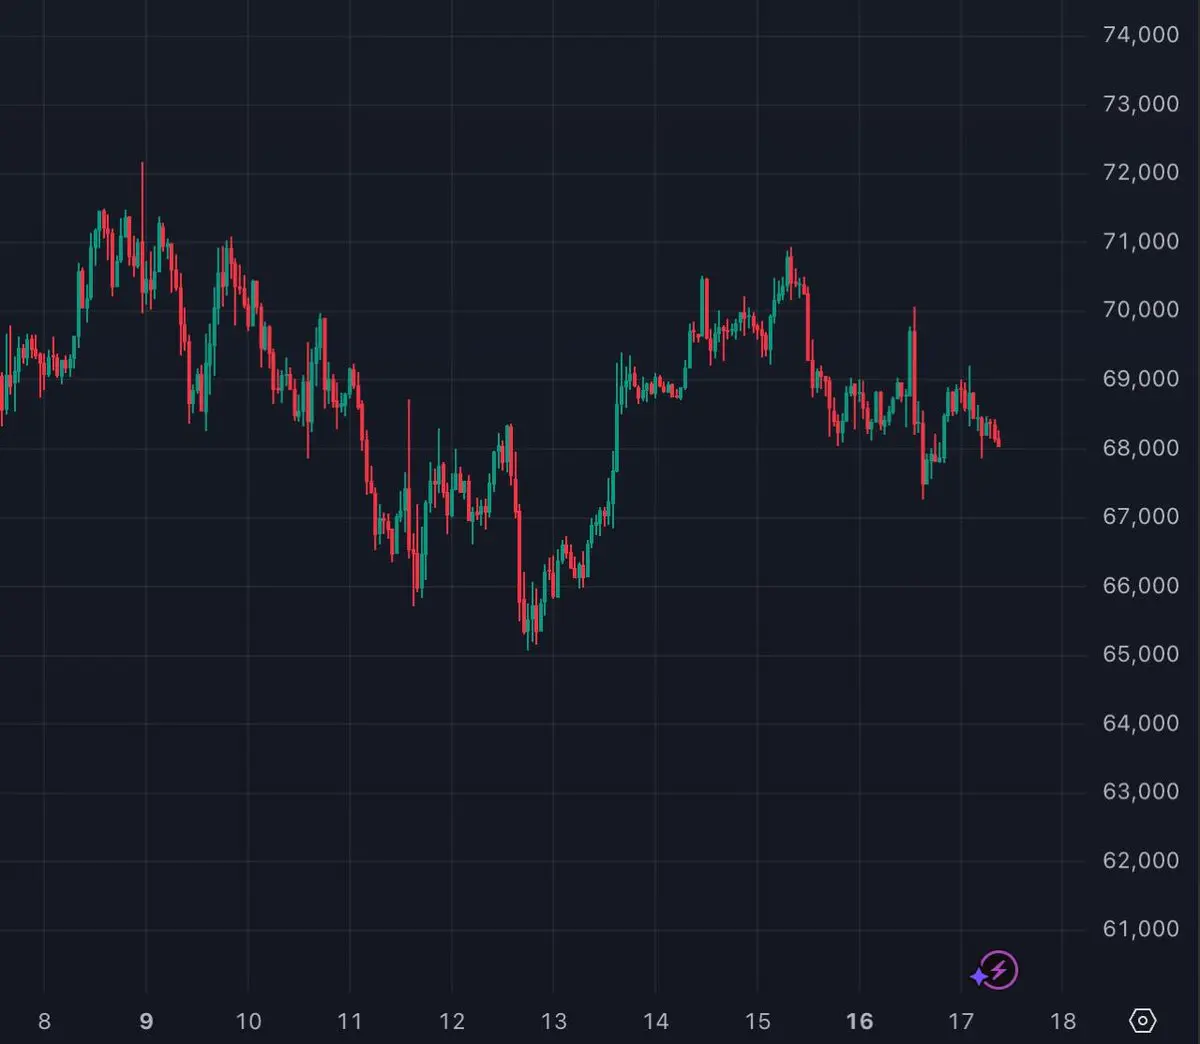This screenshot has width=1200, height=1044.
Task: Click date label 17 on time axis
Action: (x=960, y=1021)
